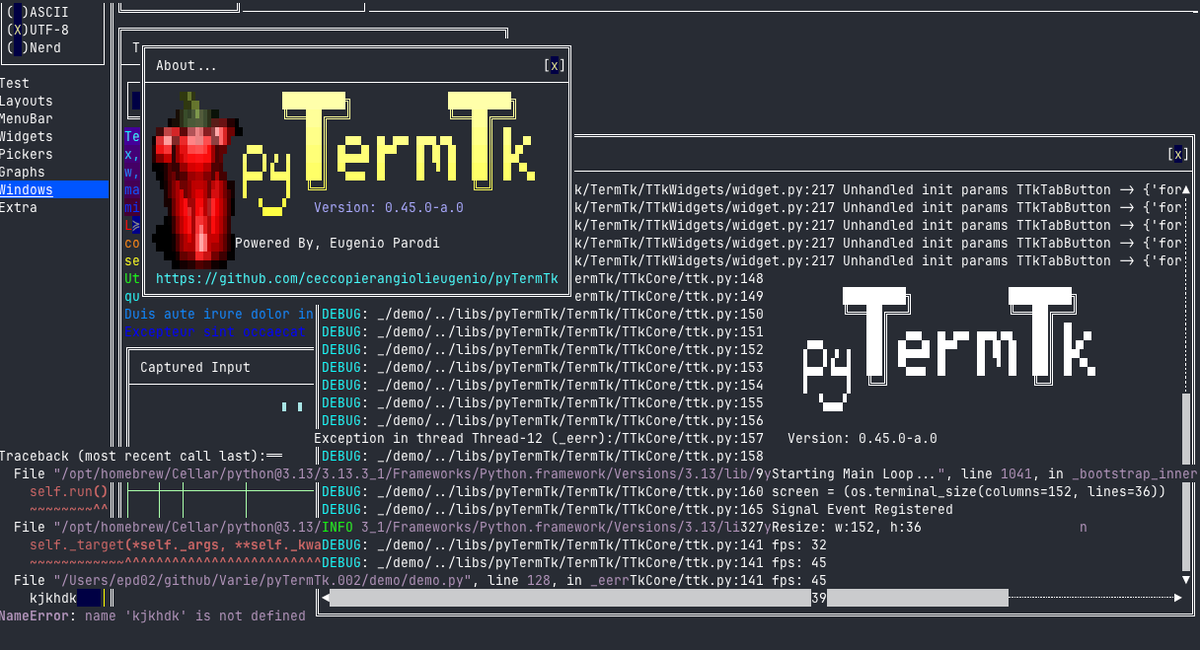This screenshot has width=1200, height=650.
Task: Click the 'fps: 32' log entry
Action: 799,545
